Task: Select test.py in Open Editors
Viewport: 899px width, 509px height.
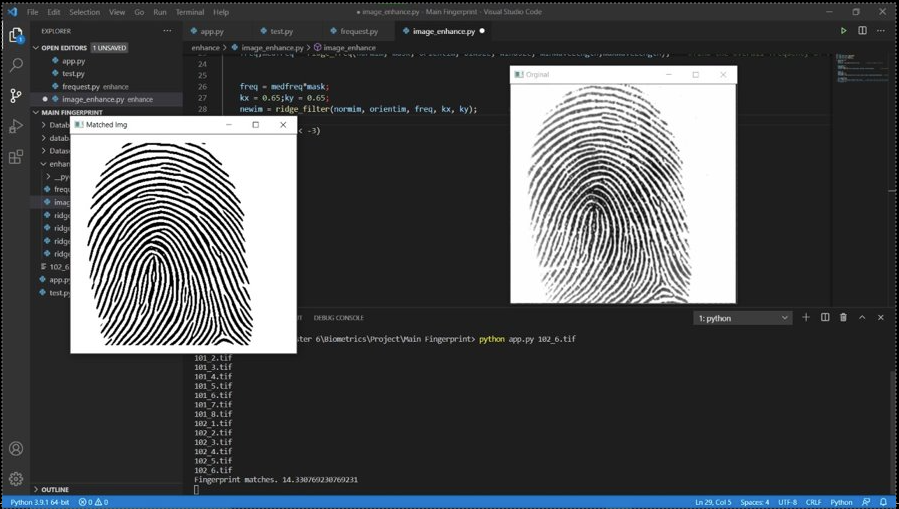Action: tap(73, 73)
